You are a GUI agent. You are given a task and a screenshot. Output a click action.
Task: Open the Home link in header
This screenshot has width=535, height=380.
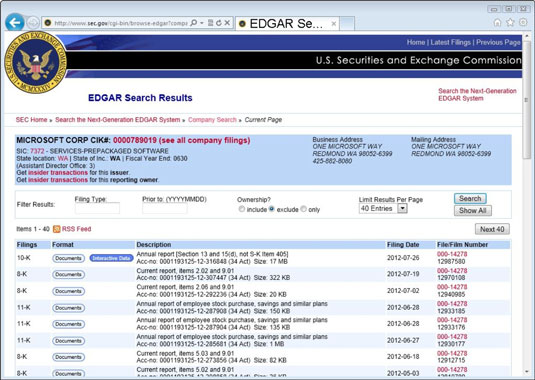[x=416, y=42]
